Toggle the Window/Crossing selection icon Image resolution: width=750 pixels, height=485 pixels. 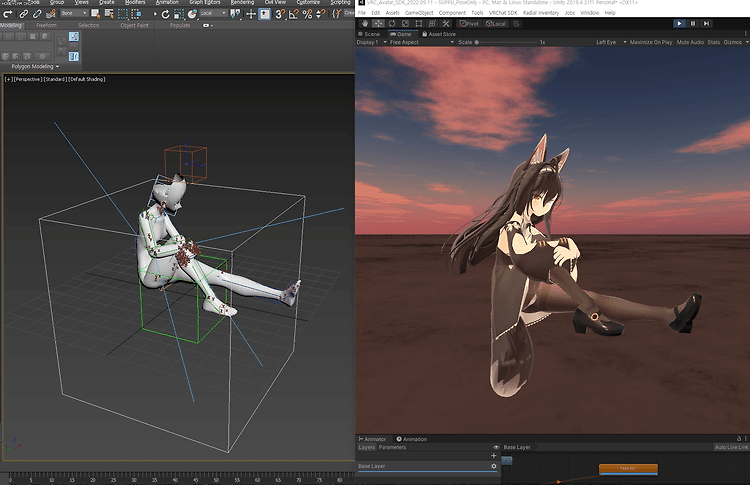tap(136, 14)
